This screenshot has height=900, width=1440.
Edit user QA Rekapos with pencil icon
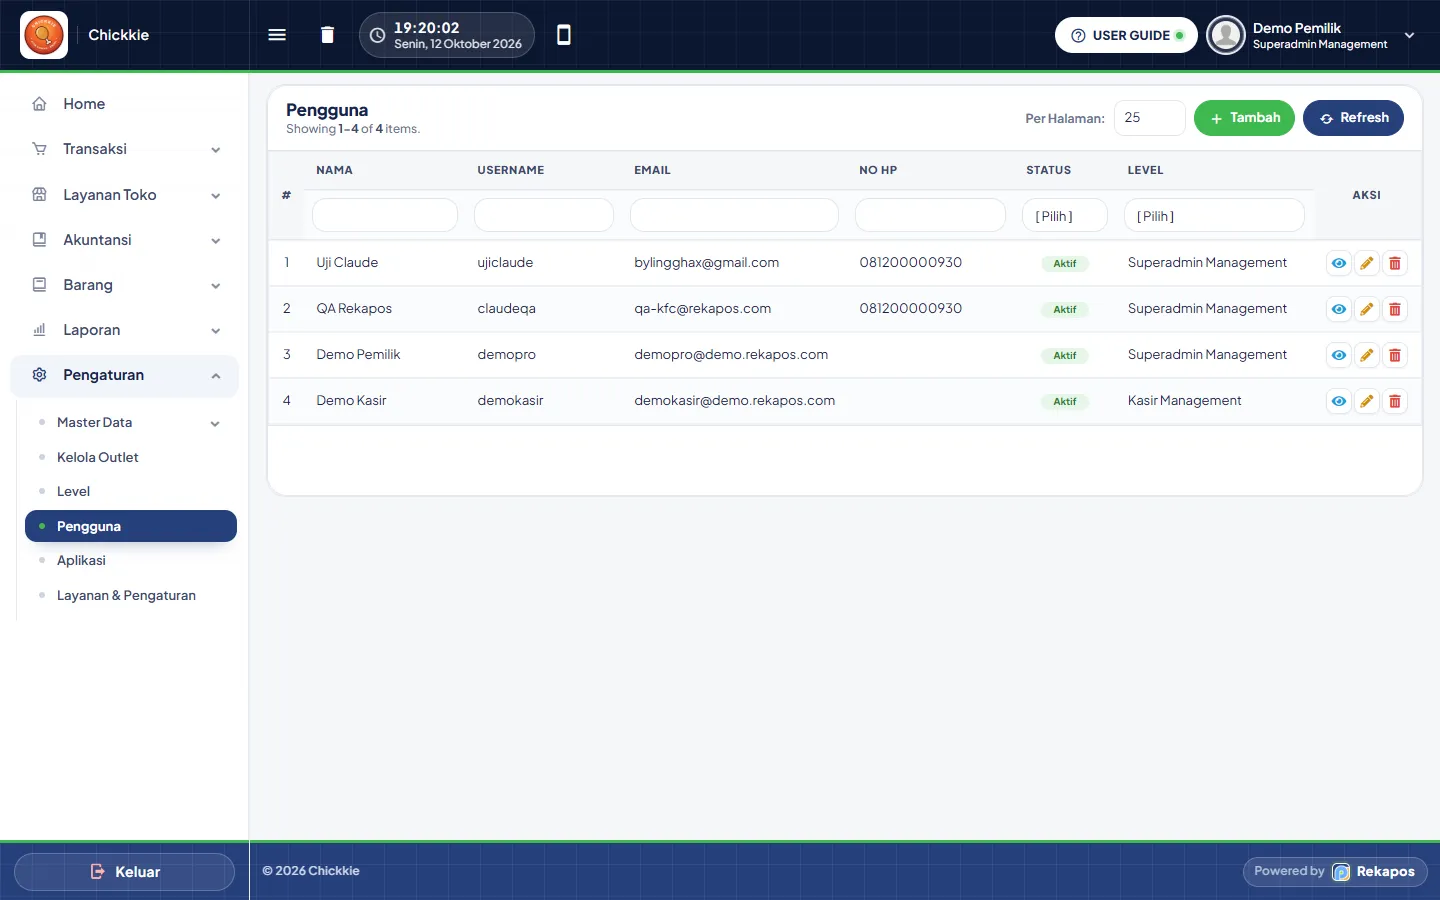(1366, 309)
